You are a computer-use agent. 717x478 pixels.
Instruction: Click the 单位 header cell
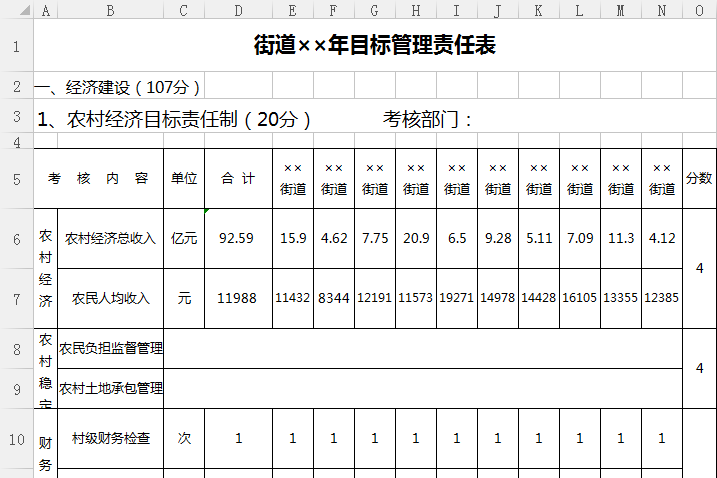184,179
